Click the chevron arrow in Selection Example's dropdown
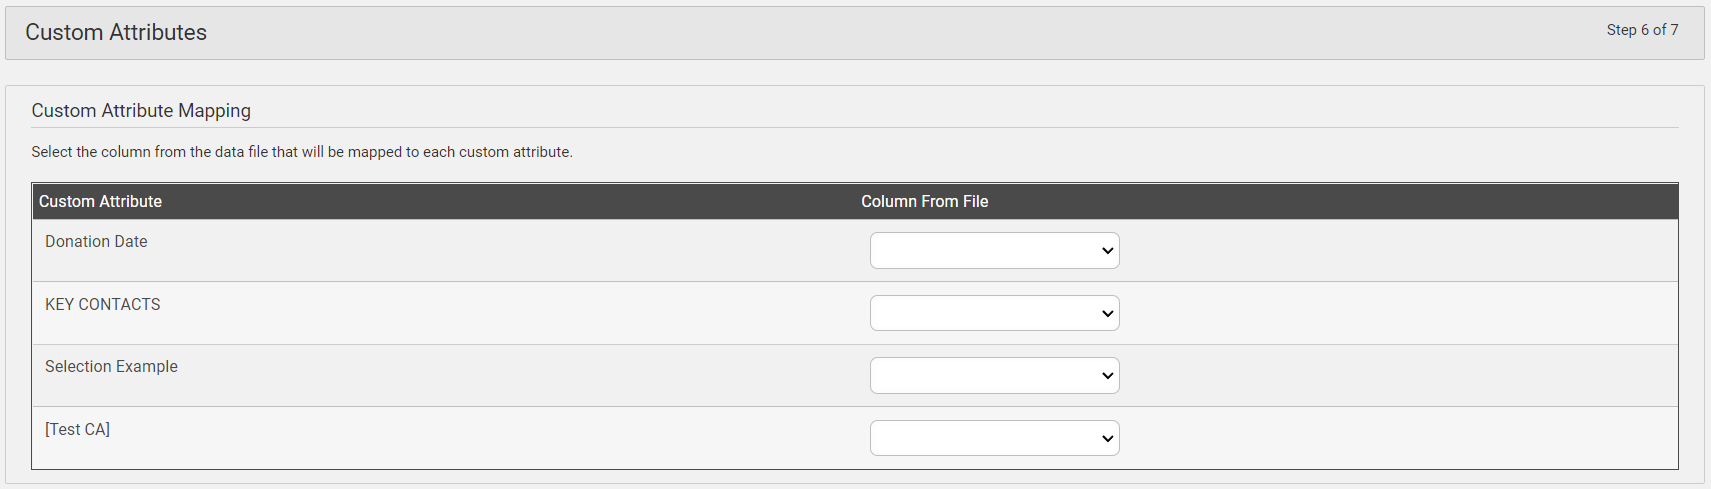The height and width of the screenshot is (489, 1711). tap(1107, 376)
